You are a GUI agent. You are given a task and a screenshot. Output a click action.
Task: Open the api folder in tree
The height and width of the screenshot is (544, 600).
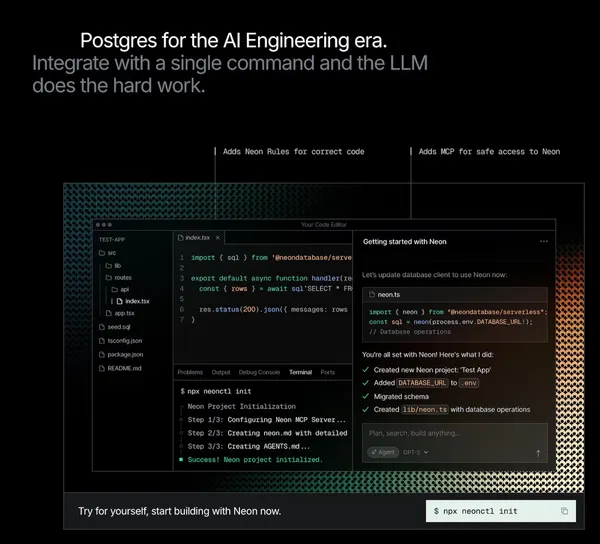click(x=120, y=289)
